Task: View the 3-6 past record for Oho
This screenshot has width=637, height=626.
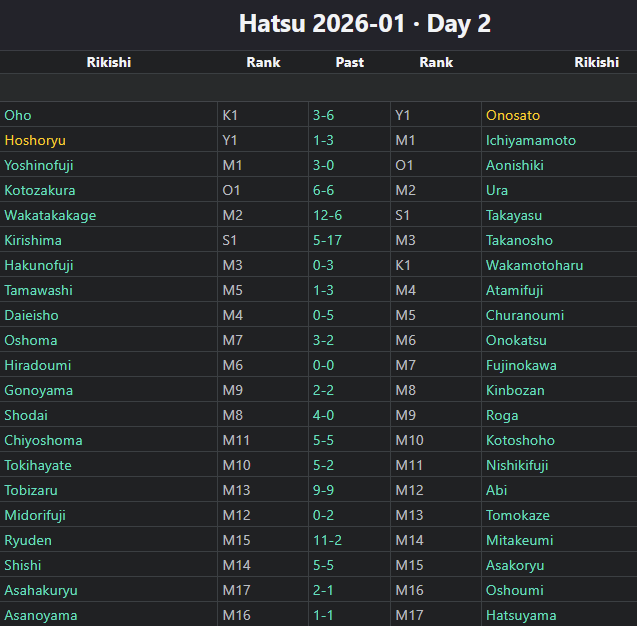Action: pos(323,115)
